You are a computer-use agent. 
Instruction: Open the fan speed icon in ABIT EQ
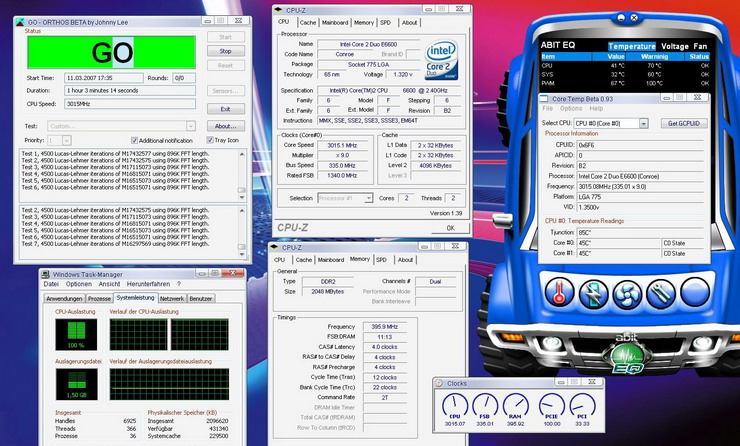point(627,293)
